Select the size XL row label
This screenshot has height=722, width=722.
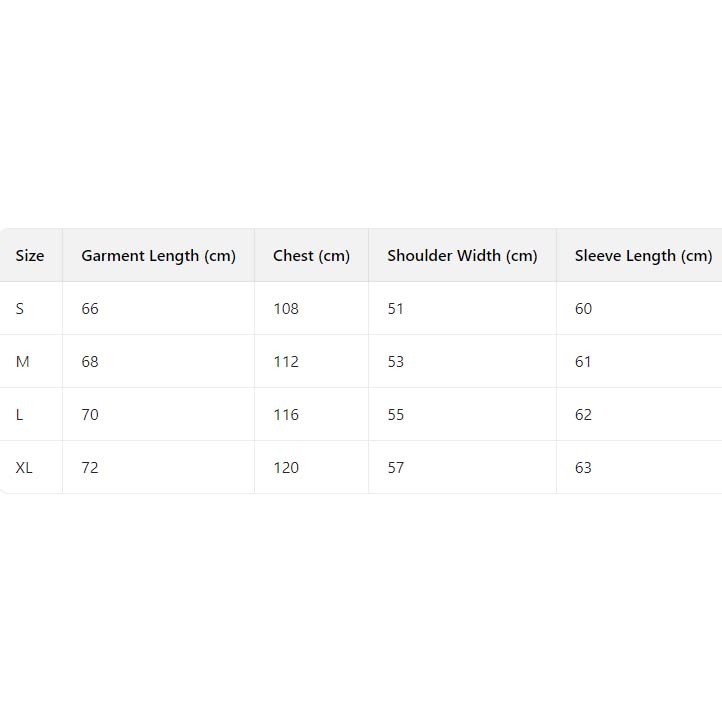coord(24,468)
